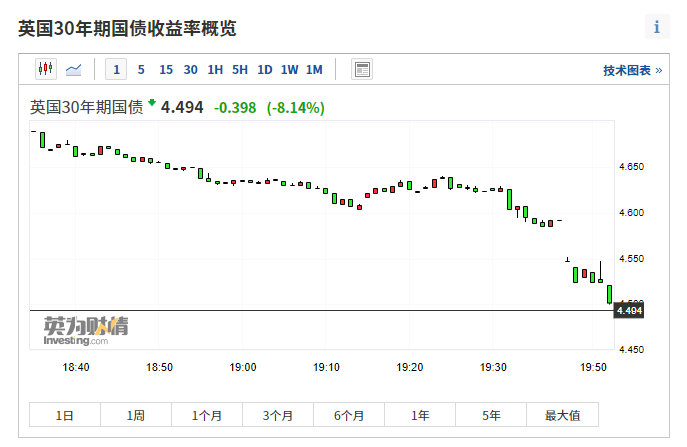The height and width of the screenshot is (447, 687).
Task: Select the 1-minute interval
Action: pos(117,69)
